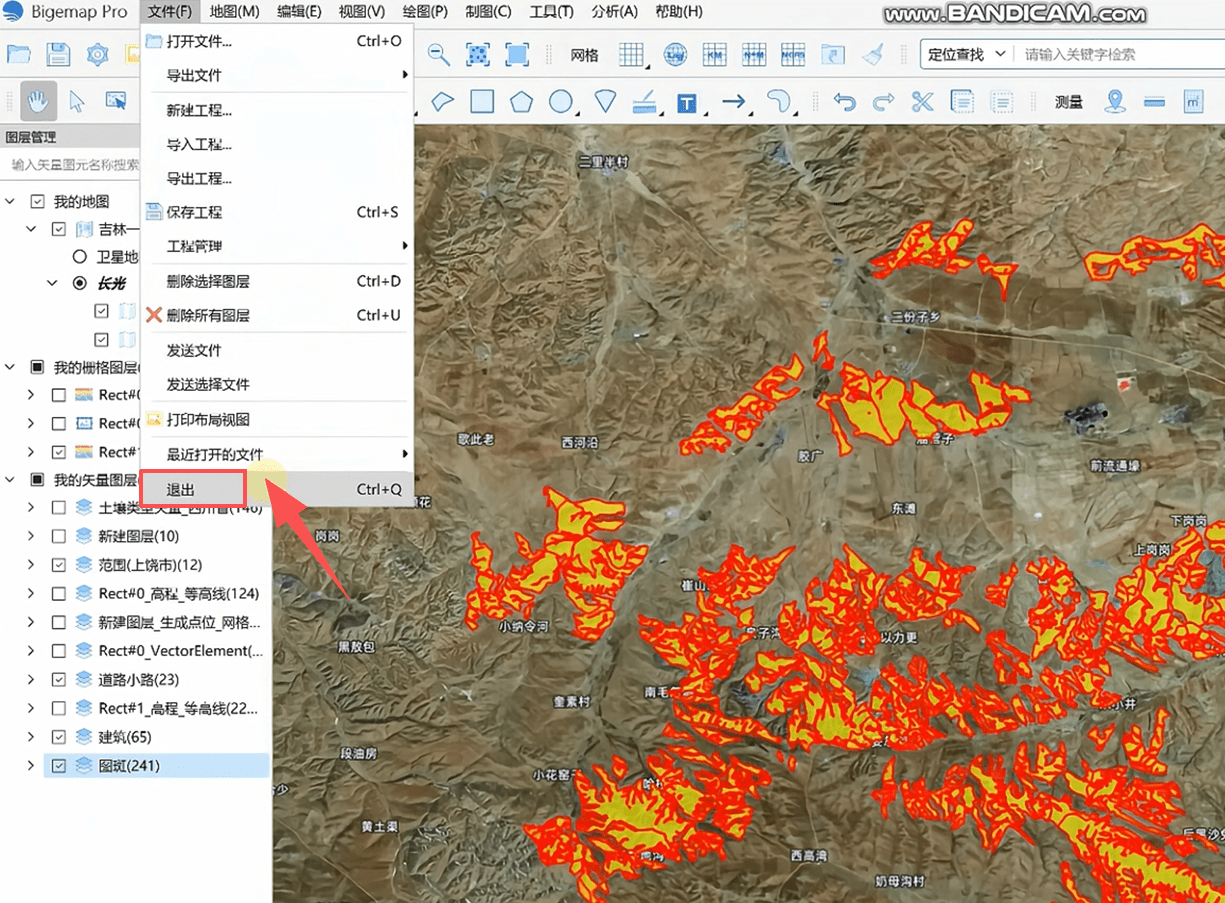Open the 分析(A) menu

[614, 12]
